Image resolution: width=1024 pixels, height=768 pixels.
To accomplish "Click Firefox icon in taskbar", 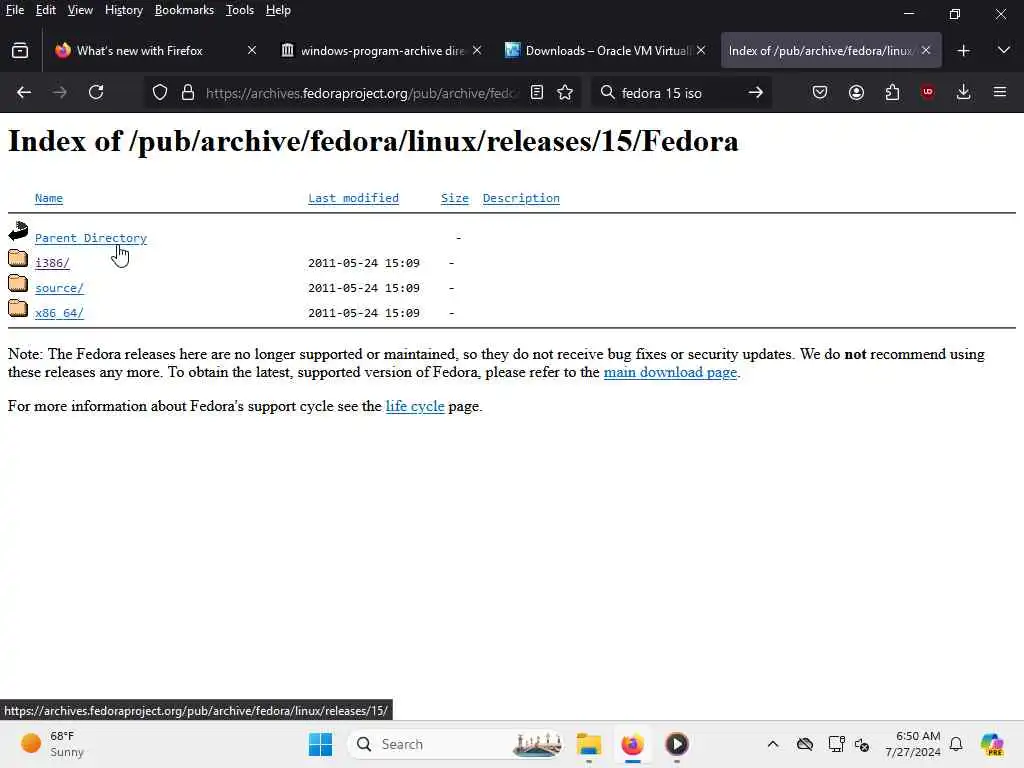I will pyautogui.click(x=632, y=744).
